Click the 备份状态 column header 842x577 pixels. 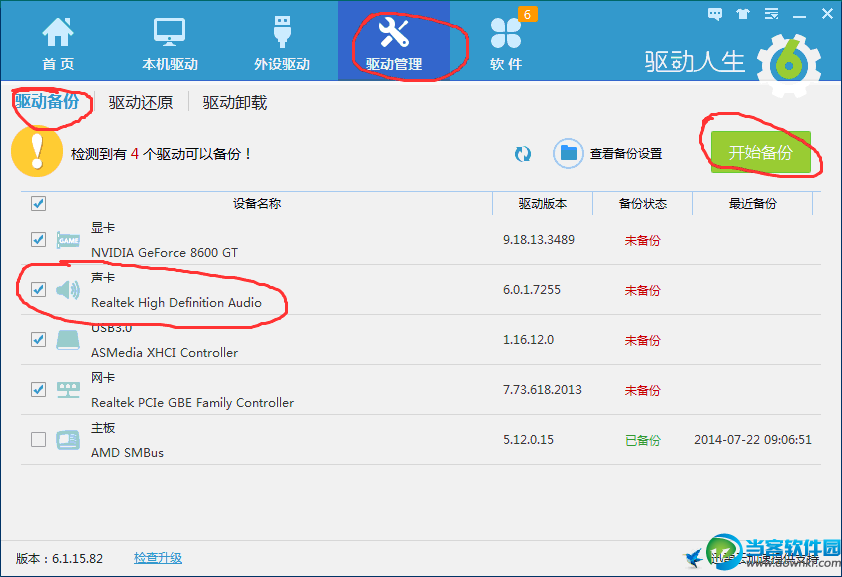pos(643,203)
